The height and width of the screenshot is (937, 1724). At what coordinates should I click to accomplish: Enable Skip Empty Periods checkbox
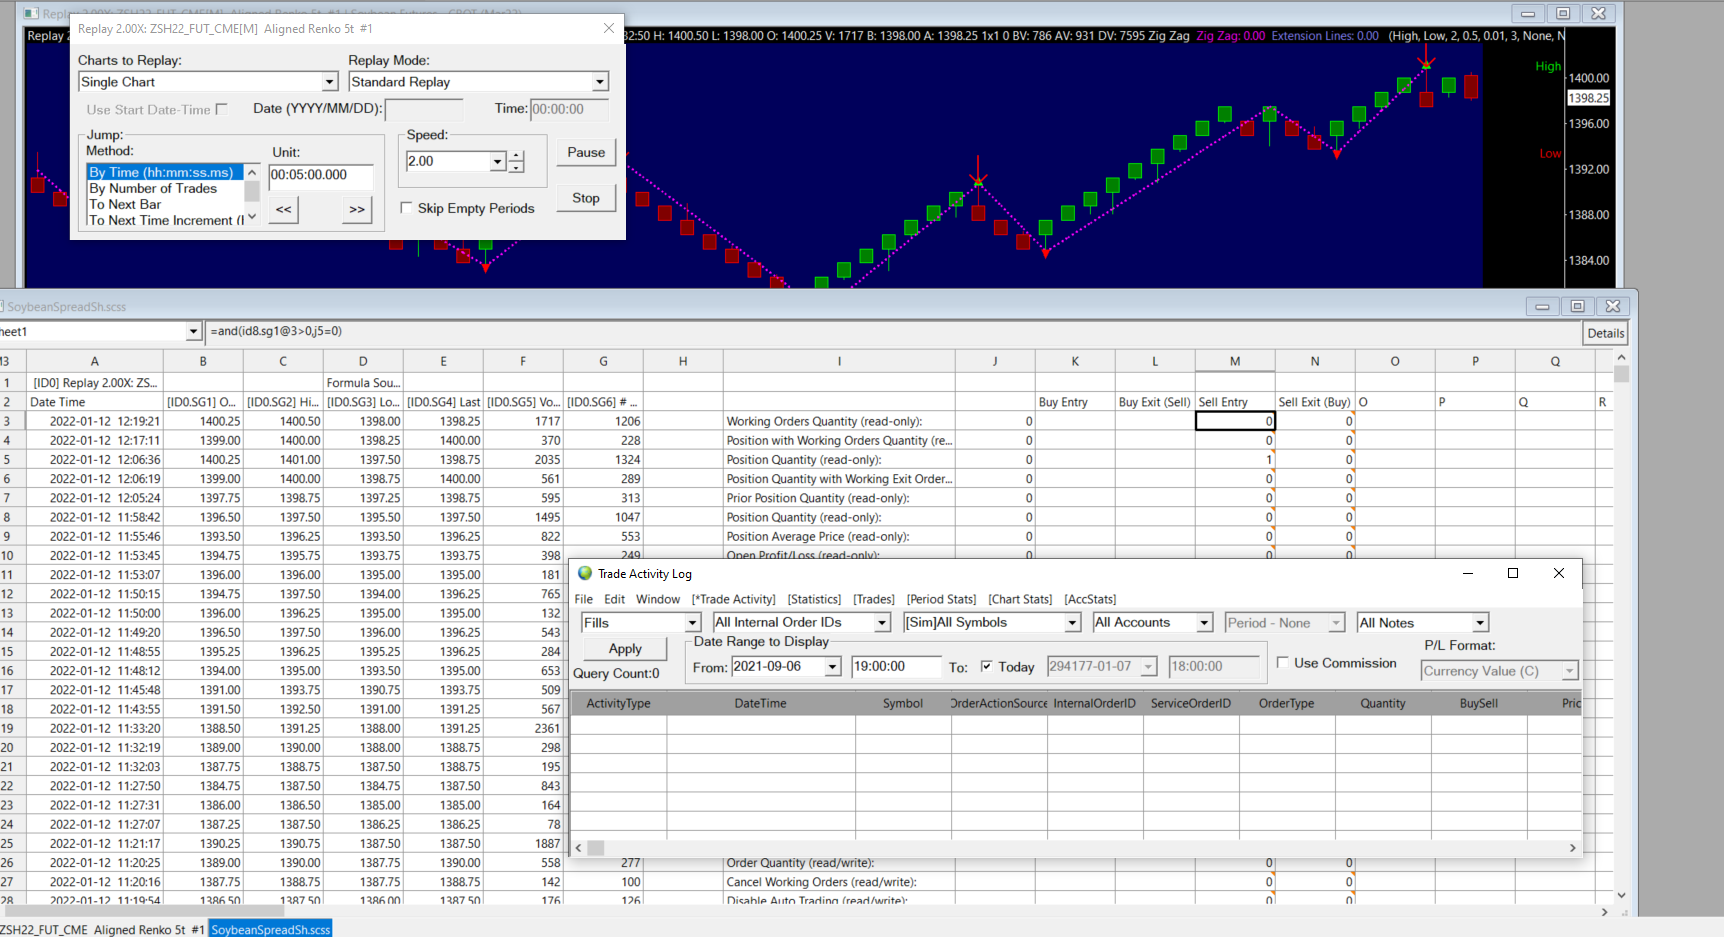point(406,208)
